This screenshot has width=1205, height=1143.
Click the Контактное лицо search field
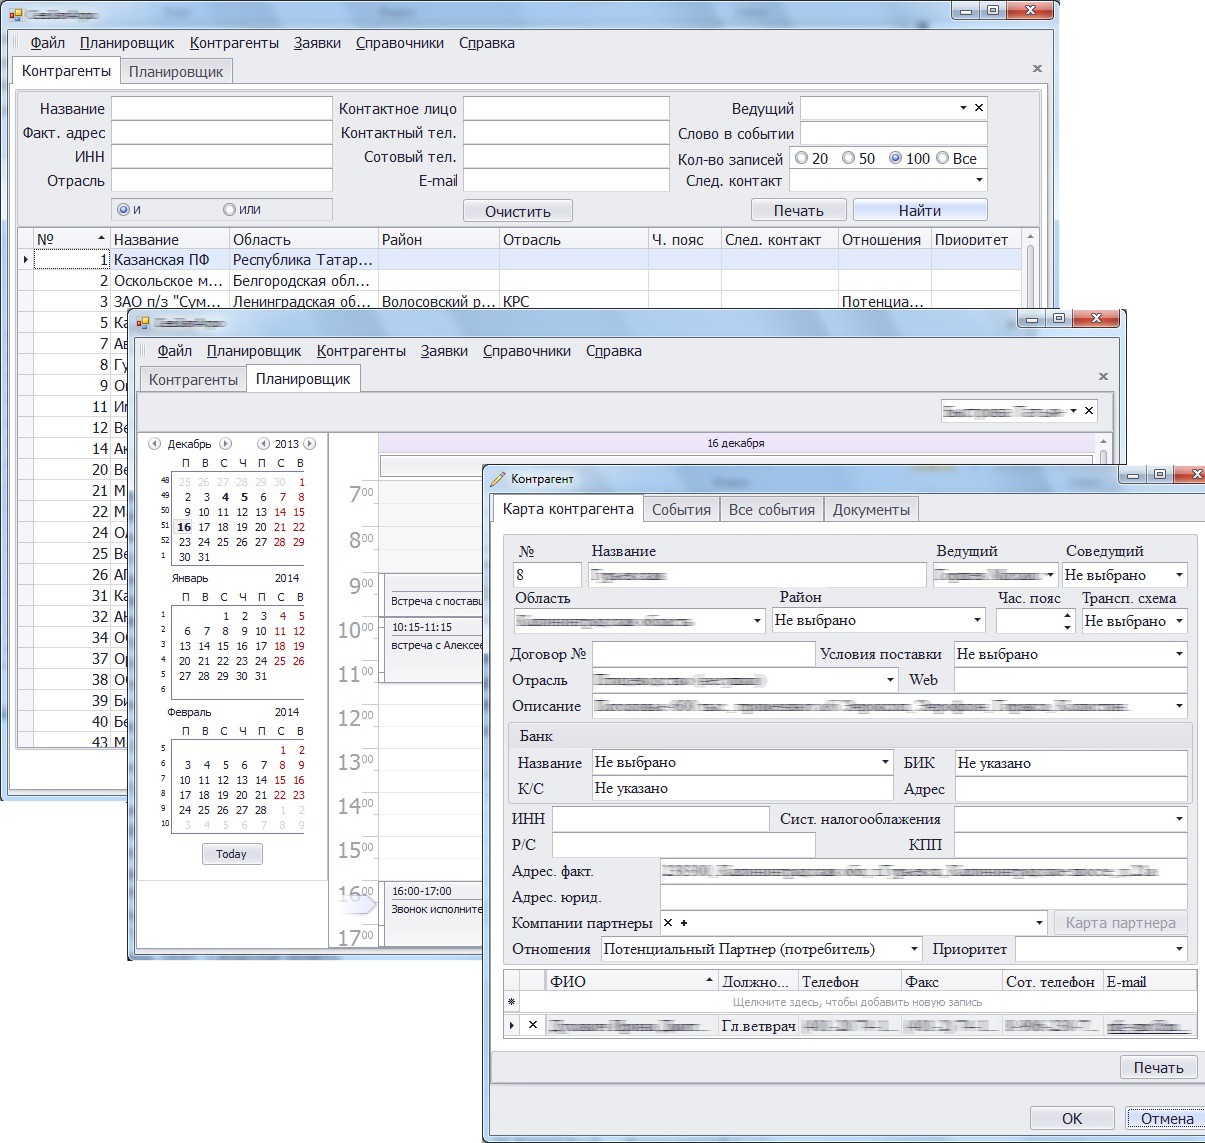(566, 108)
